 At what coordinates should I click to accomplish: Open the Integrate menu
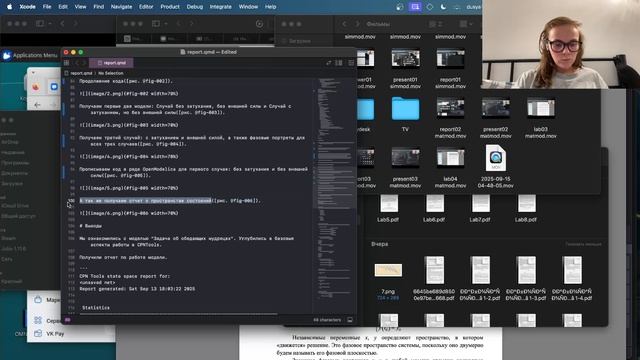point(220,7)
